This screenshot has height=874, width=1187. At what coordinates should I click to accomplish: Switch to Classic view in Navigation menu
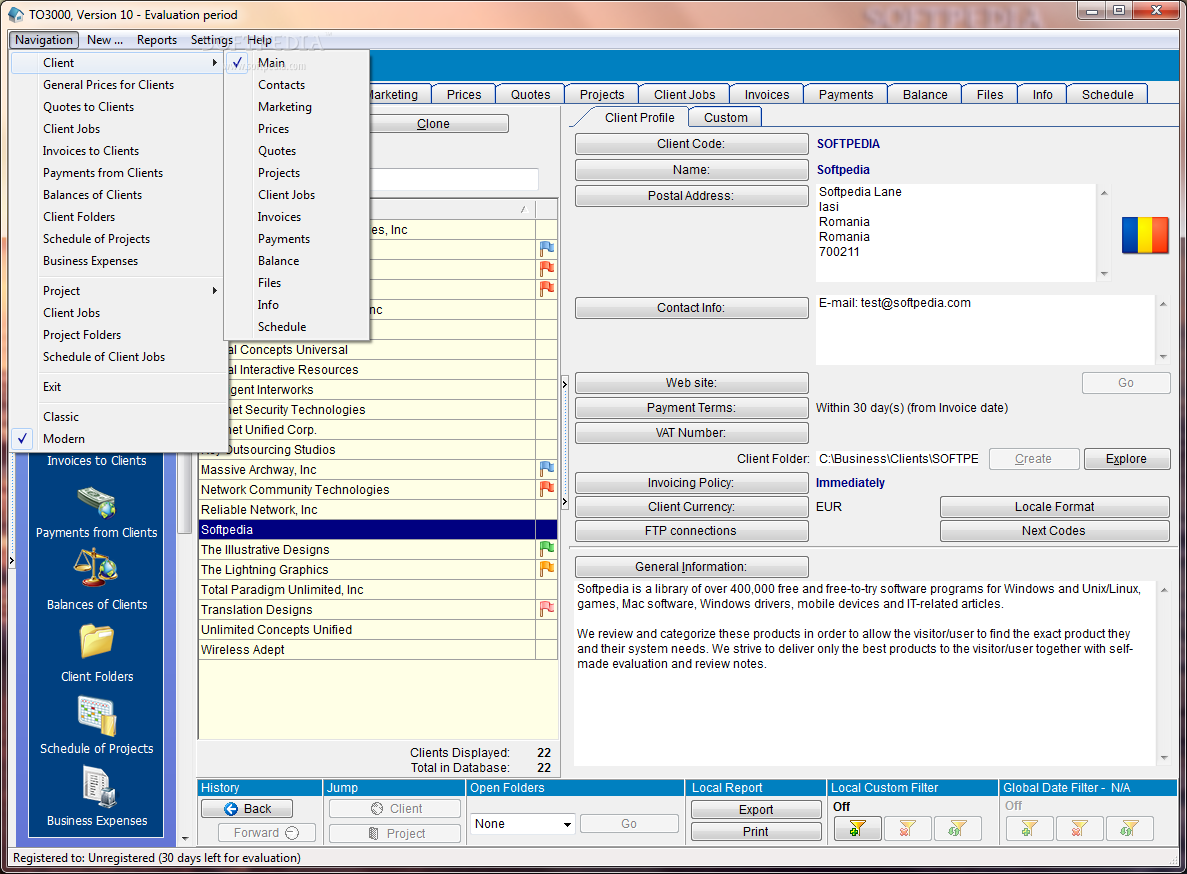(61, 416)
